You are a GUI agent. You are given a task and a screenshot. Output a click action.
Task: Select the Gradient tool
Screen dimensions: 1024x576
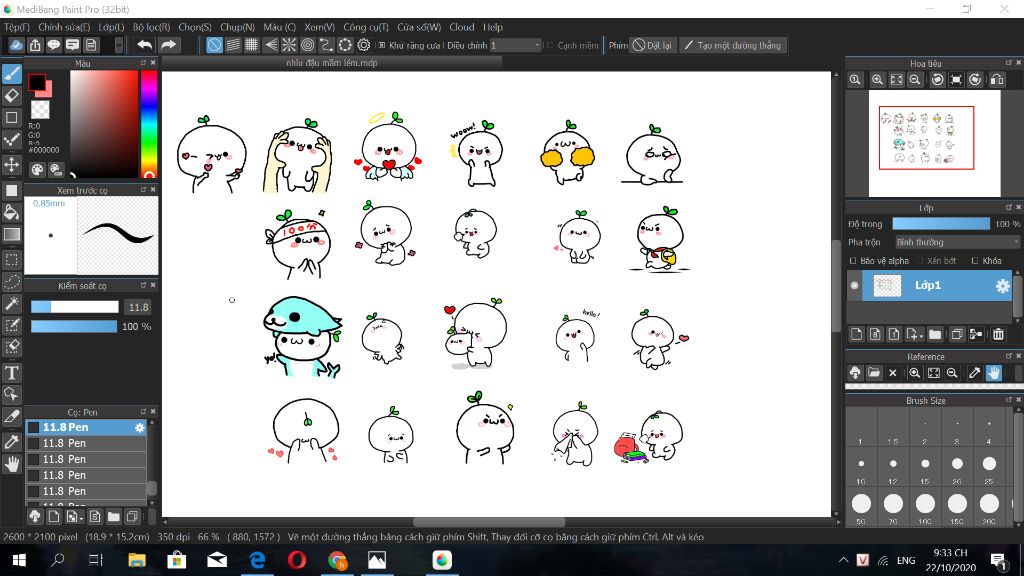(12, 234)
